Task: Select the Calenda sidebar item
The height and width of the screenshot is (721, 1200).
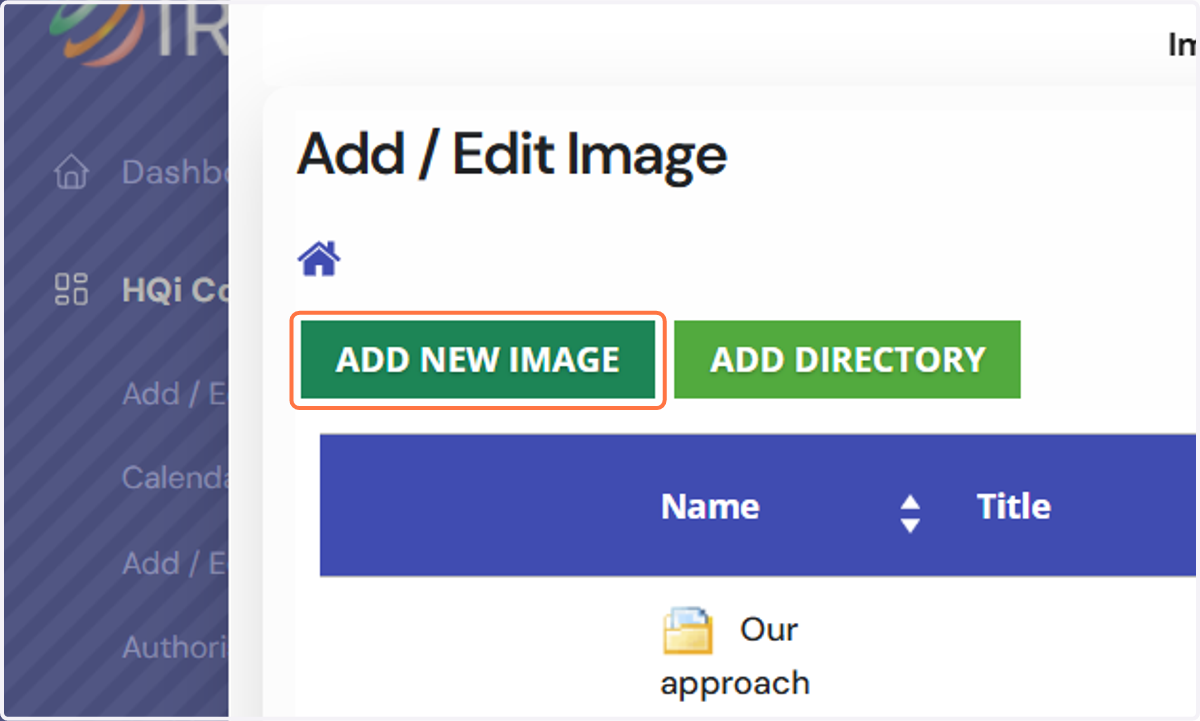Action: [x=175, y=478]
